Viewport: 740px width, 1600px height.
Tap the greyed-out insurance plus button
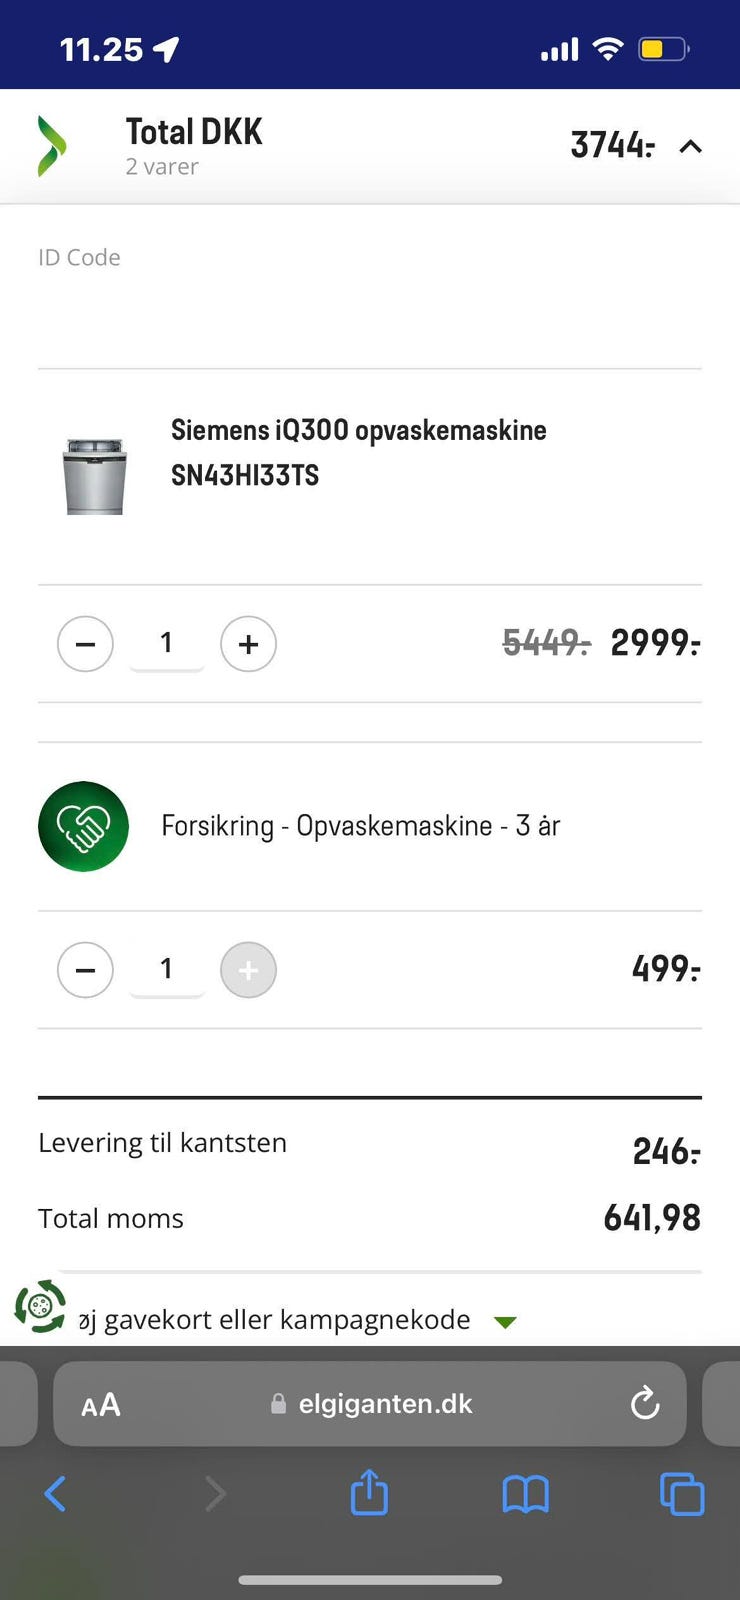248,969
